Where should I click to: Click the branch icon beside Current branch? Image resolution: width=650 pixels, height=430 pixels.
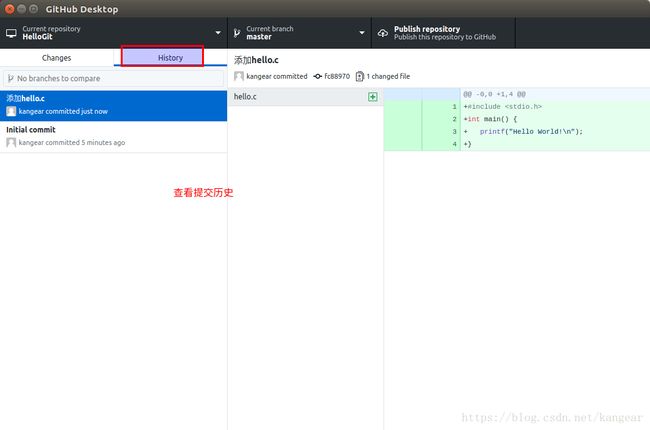pyautogui.click(x=237, y=33)
